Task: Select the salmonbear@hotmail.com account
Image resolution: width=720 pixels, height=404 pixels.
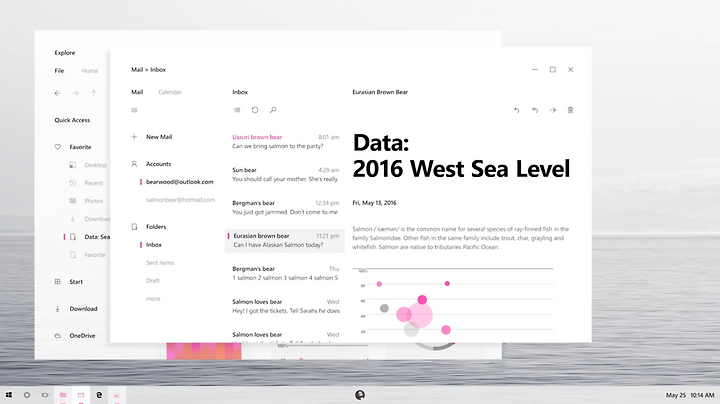Action: coord(180,200)
